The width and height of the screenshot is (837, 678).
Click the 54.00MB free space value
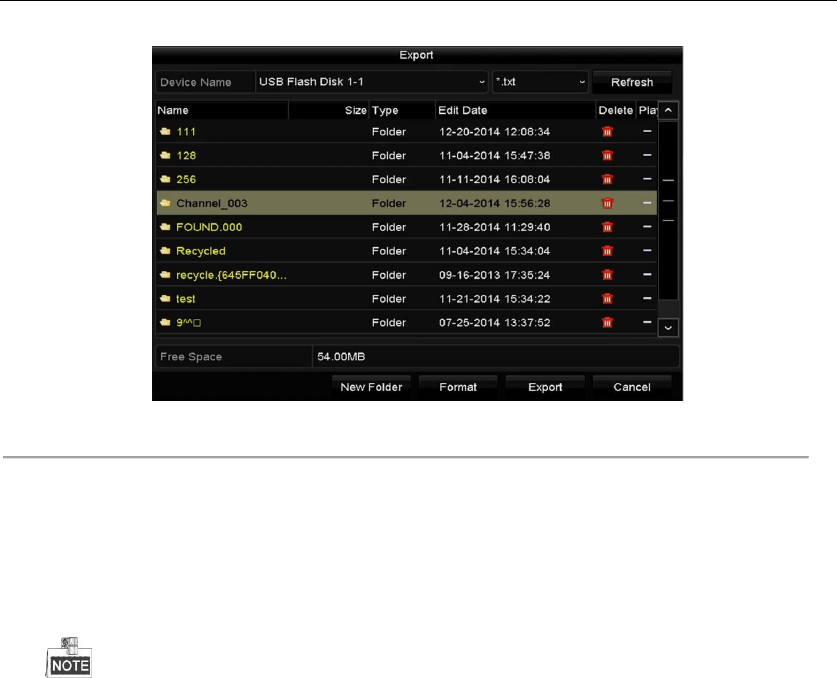341,357
